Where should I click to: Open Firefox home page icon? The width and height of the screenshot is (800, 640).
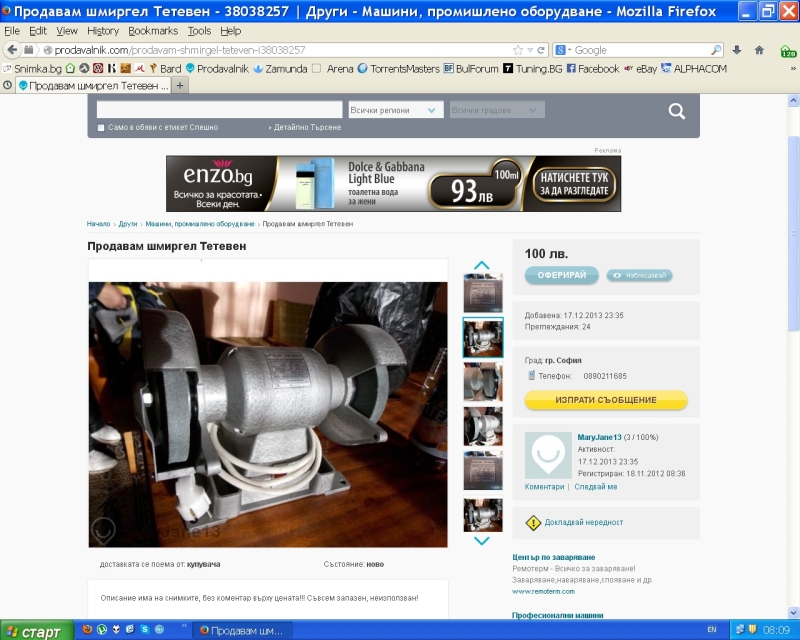tap(759, 50)
